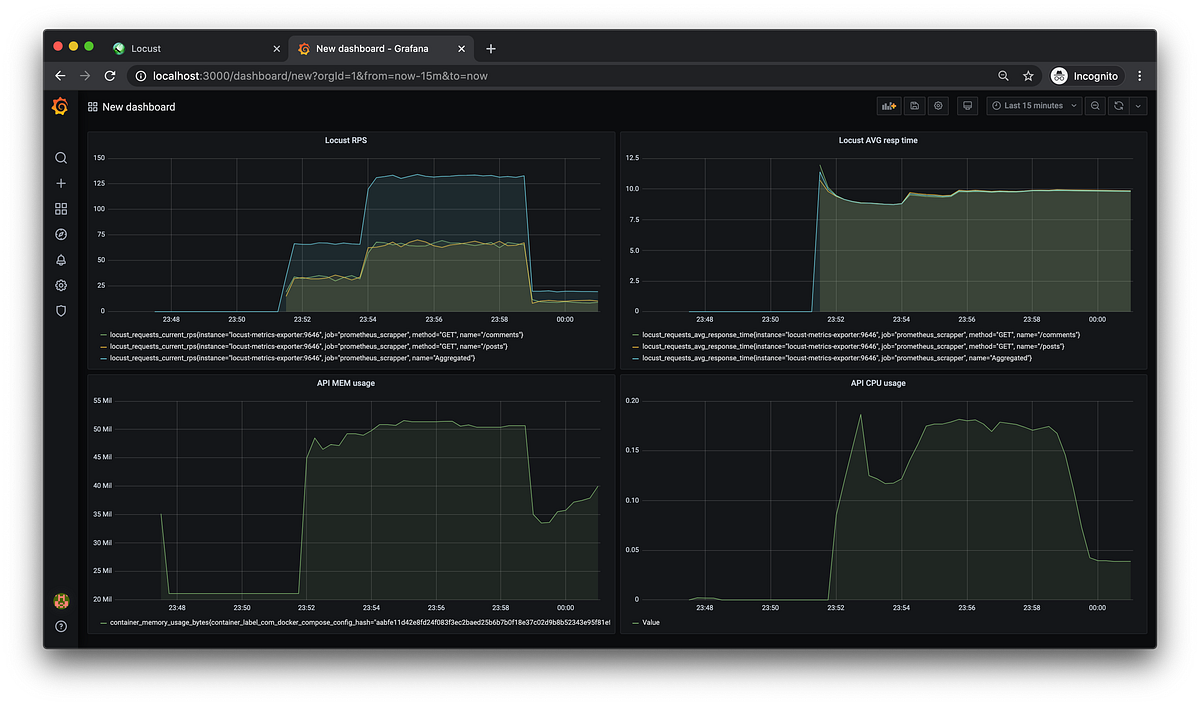Toggle the Aggregated series in Locust RPS legend
The height and width of the screenshot is (706, 1200).
click(291, 358)
